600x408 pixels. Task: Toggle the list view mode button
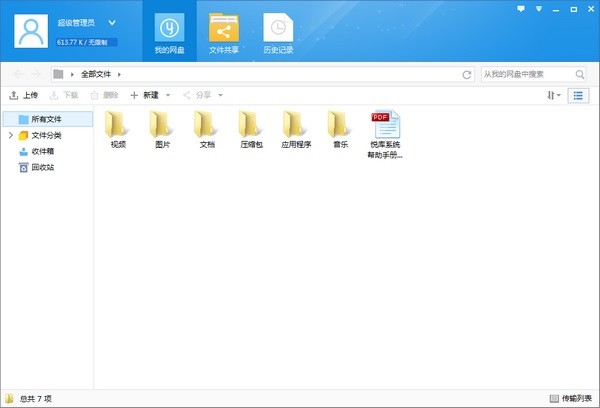(578, 95)
